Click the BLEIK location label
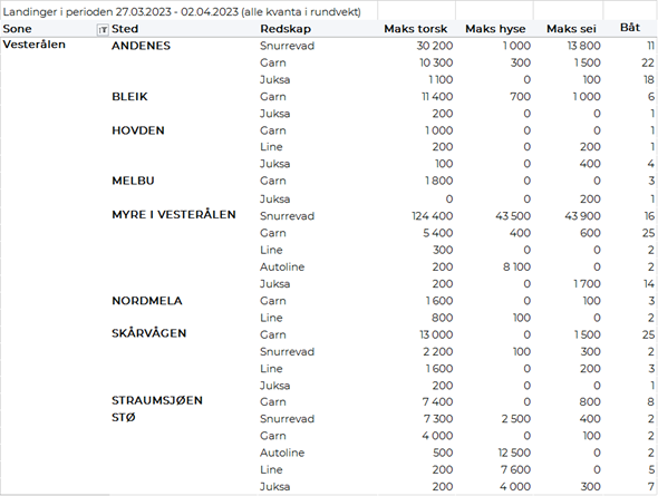Image resolution: width=658 pixels, height=496 pixels. click(x=130, y=97)
